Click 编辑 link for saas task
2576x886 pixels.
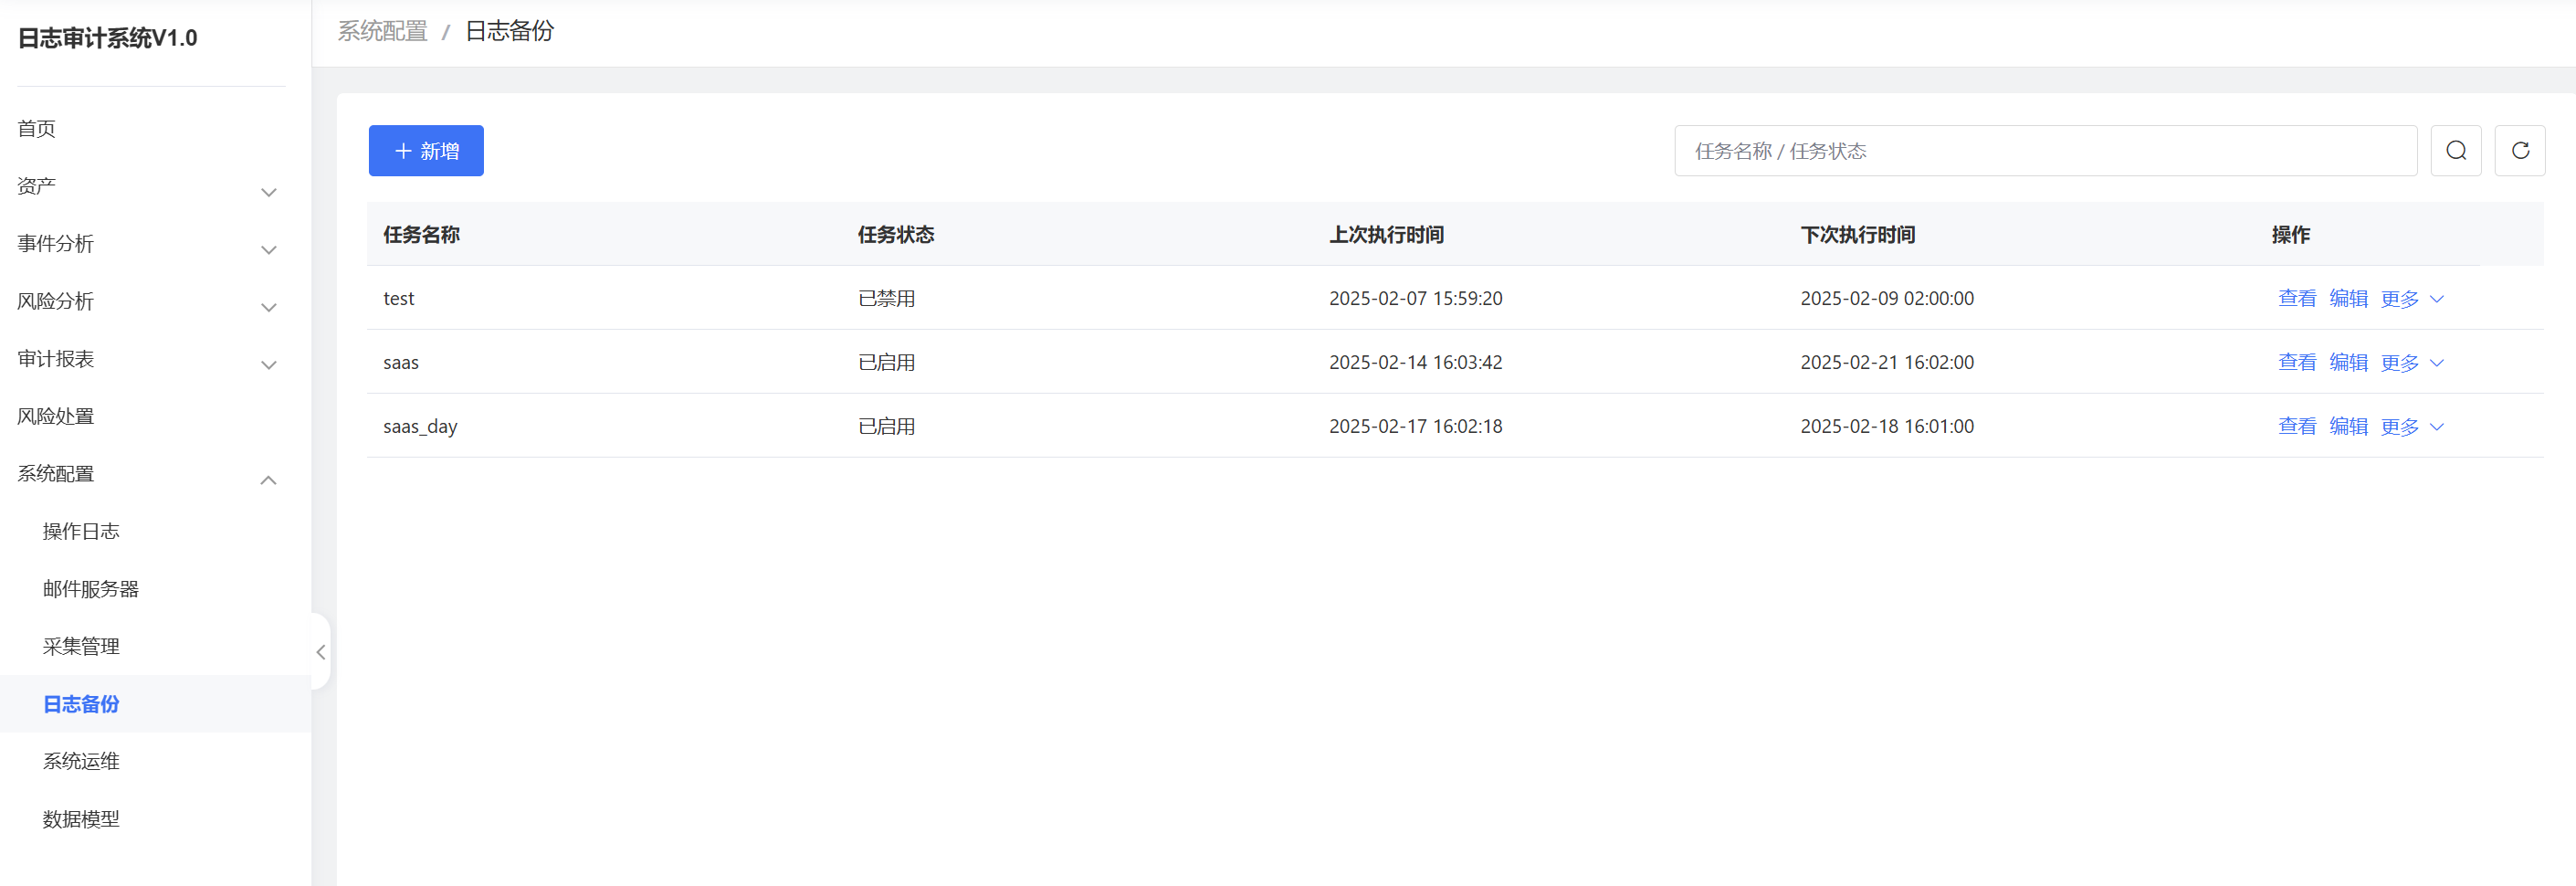coord(2348,362)
